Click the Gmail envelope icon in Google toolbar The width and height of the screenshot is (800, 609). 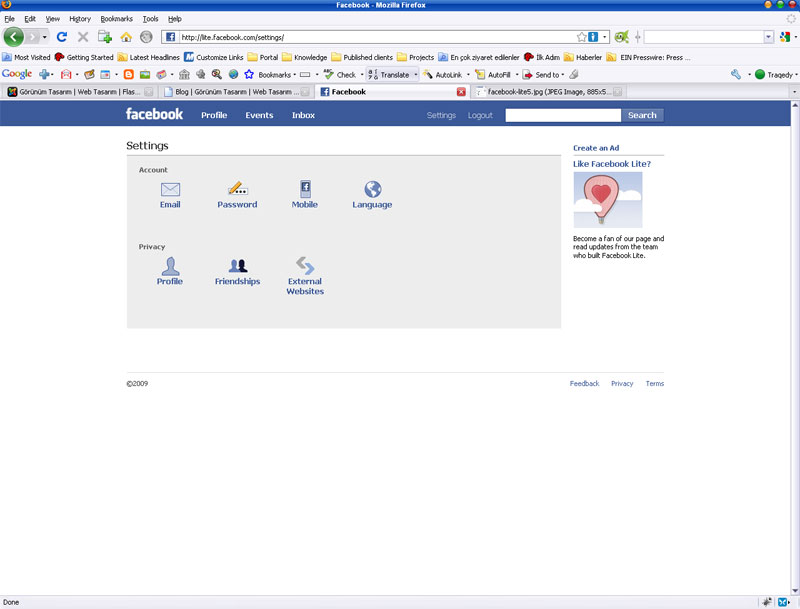66,74
